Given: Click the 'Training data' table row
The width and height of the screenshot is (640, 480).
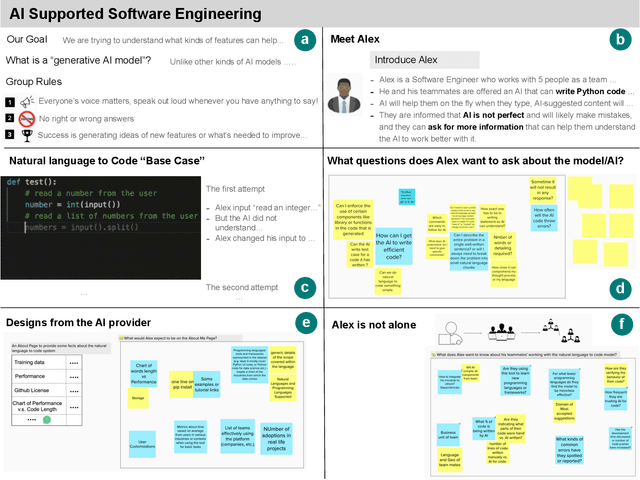Looking at the screenshot, I should tap(47, 362).
